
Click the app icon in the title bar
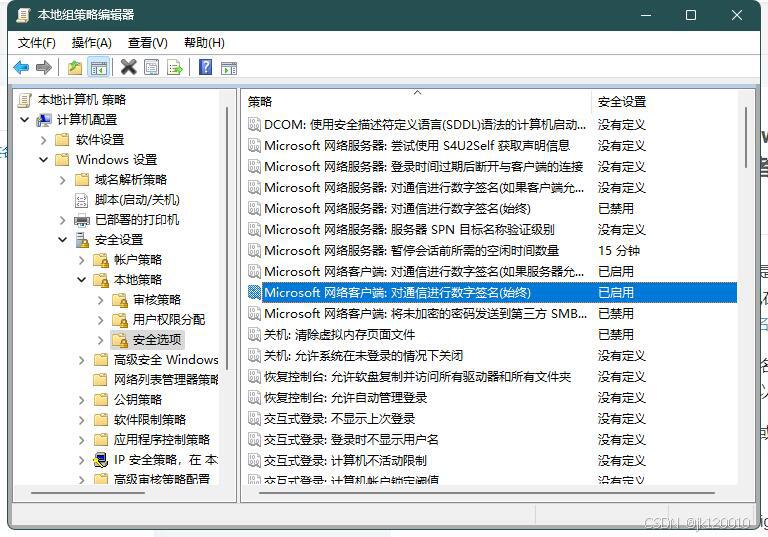click(23, 15)
